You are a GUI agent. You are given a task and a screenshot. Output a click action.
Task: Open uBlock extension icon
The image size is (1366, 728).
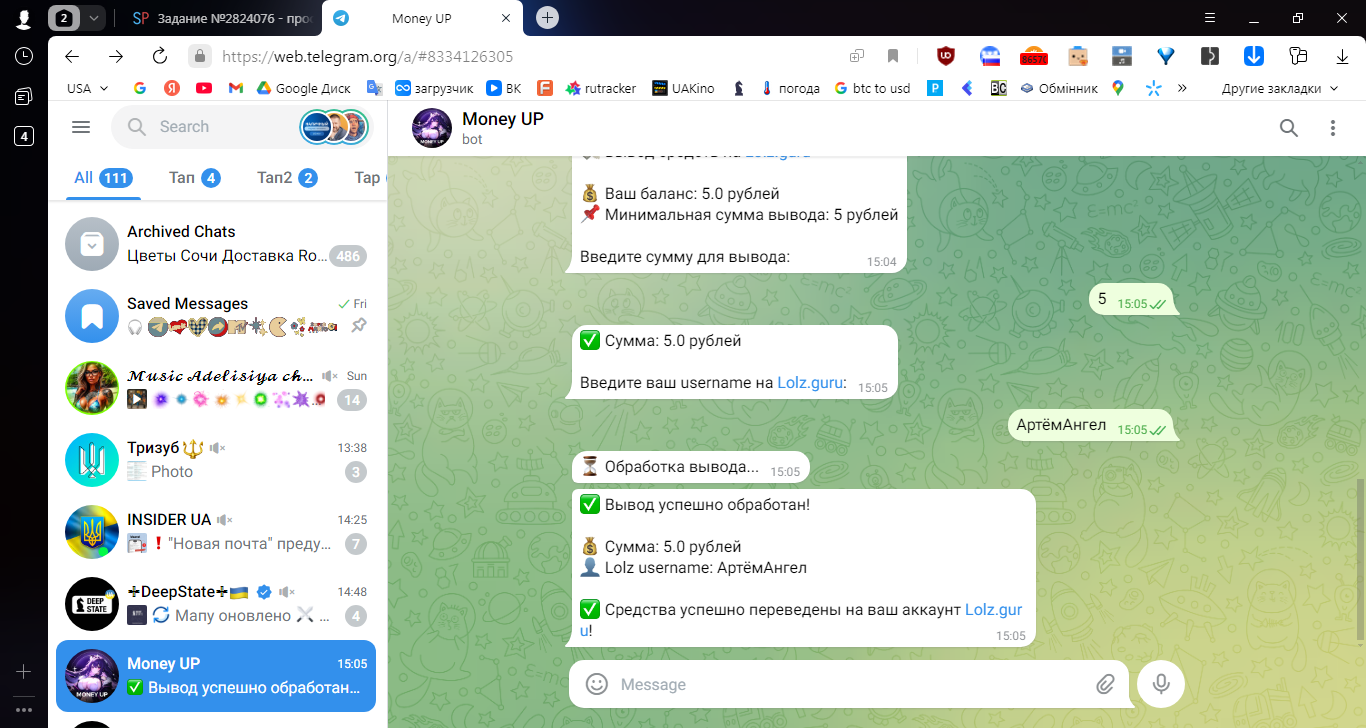945,56
